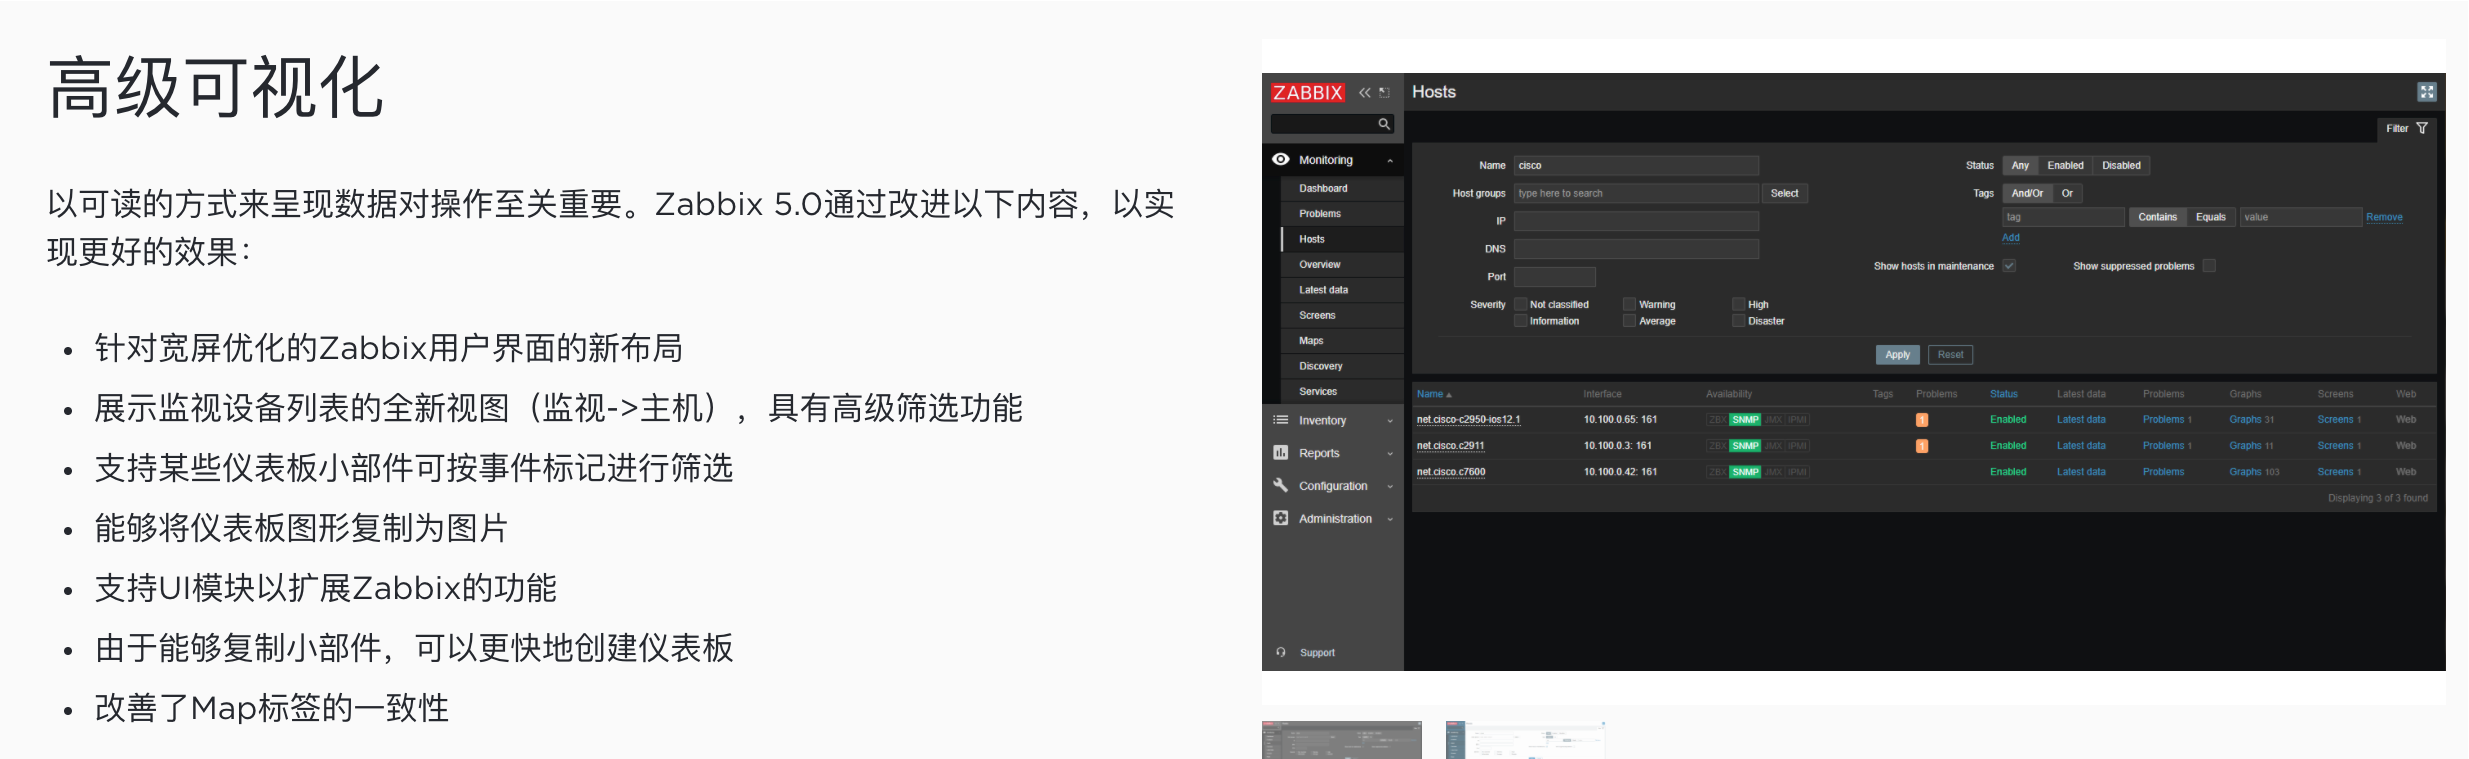The height and width of the screenshot is (759, 2469).
Task: Open second thumbnail below the Zabbix screenshot
Action: click(x=1525, y=740)
